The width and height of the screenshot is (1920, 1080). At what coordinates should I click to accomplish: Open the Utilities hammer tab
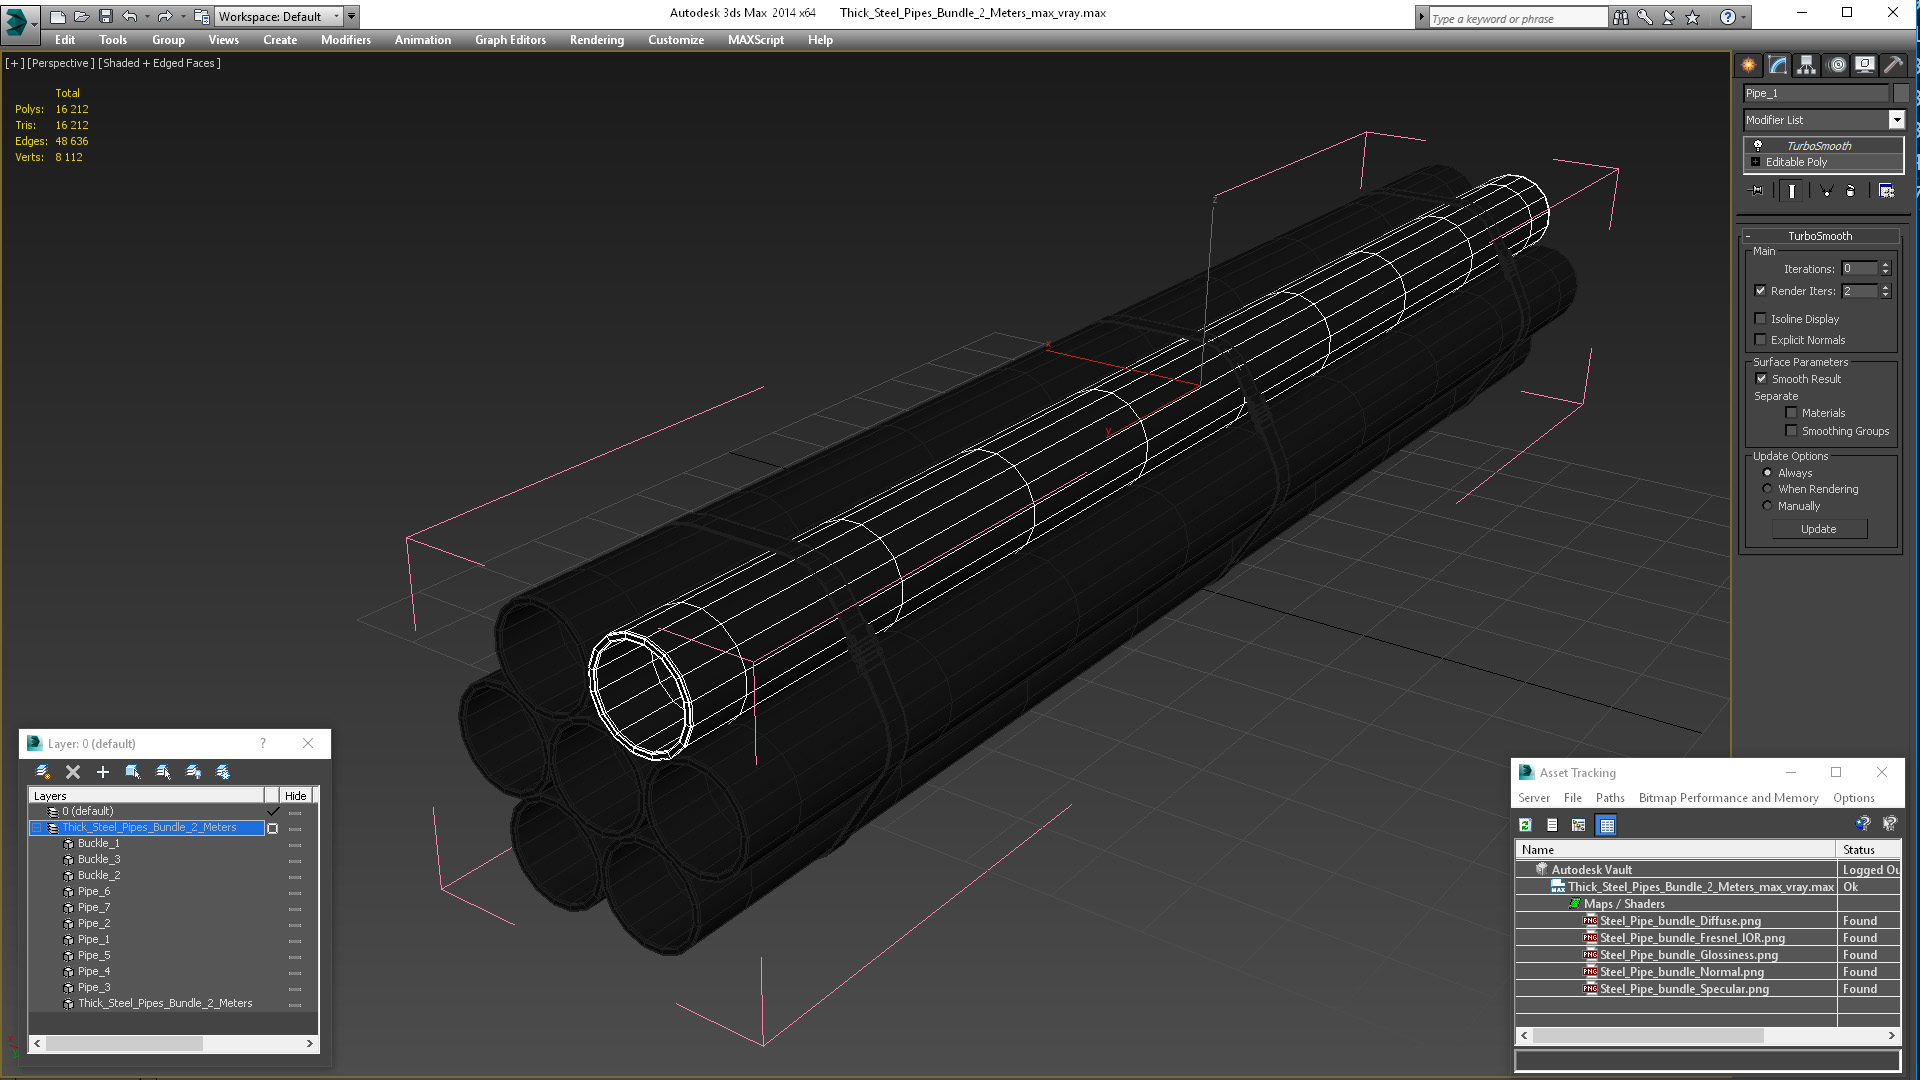(1892, 65)
